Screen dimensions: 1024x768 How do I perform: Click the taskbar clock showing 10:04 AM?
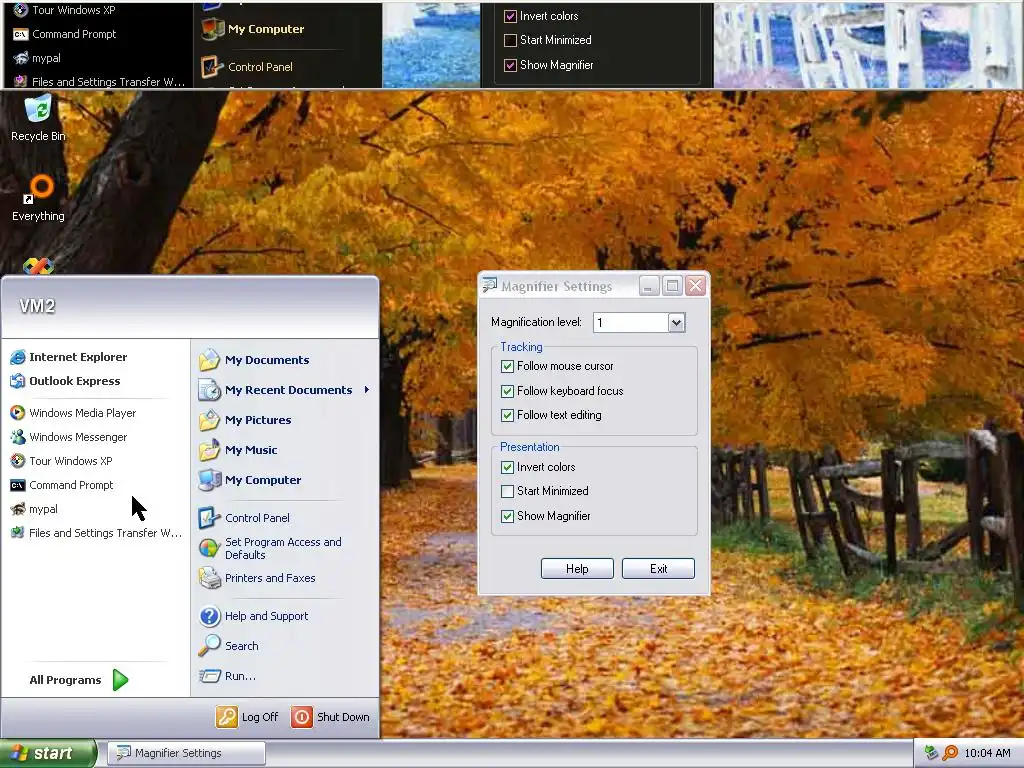click(x=987, y=753)
